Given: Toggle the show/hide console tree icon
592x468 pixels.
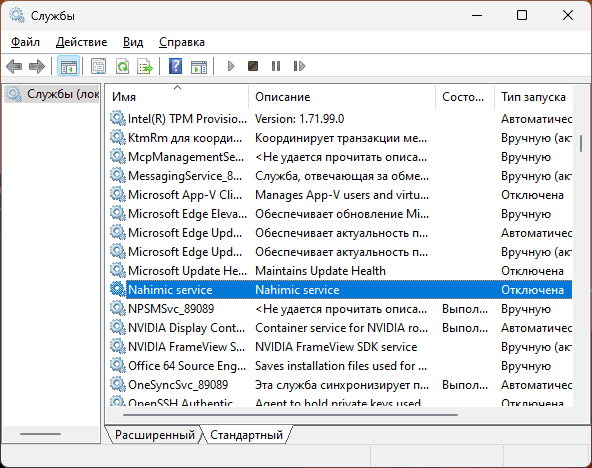Looking at the screenshot, I should coord(68,66).
